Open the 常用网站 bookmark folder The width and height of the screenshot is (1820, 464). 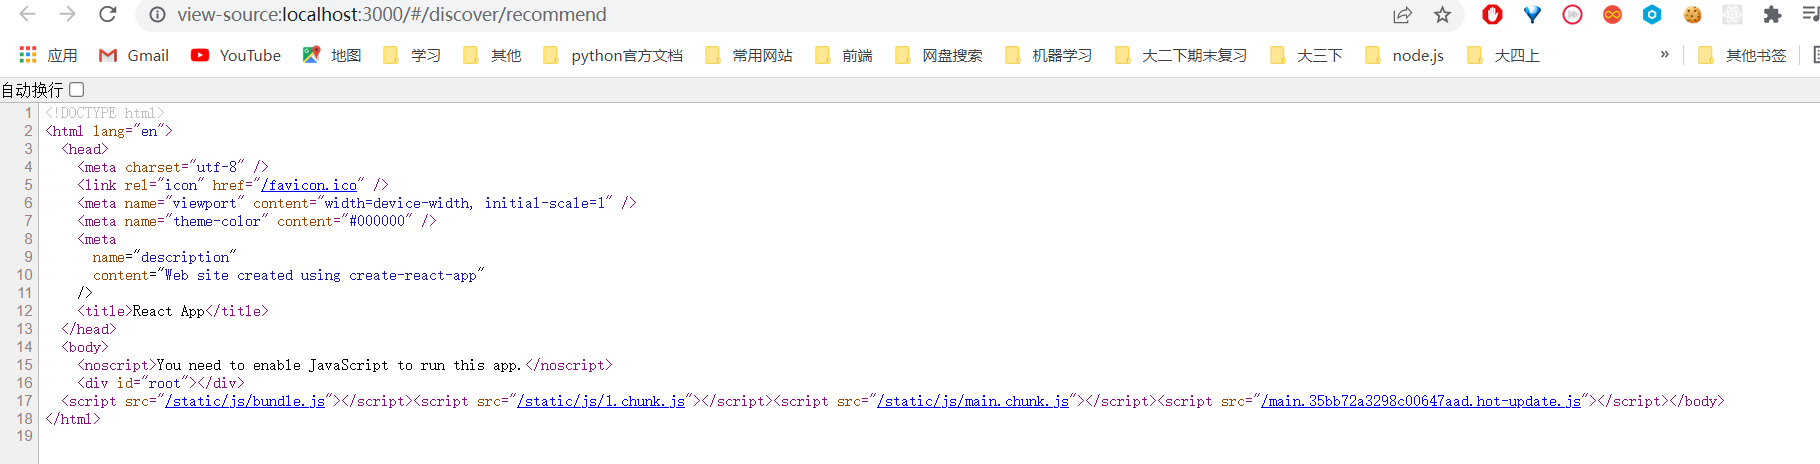pos(749,55)
